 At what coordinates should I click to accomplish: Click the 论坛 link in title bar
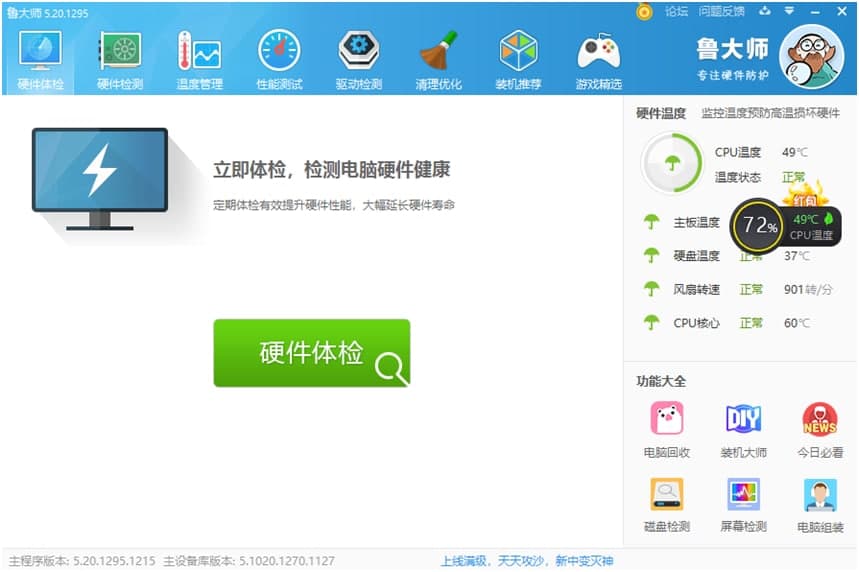pyautogui.click(x=676, y=11)
